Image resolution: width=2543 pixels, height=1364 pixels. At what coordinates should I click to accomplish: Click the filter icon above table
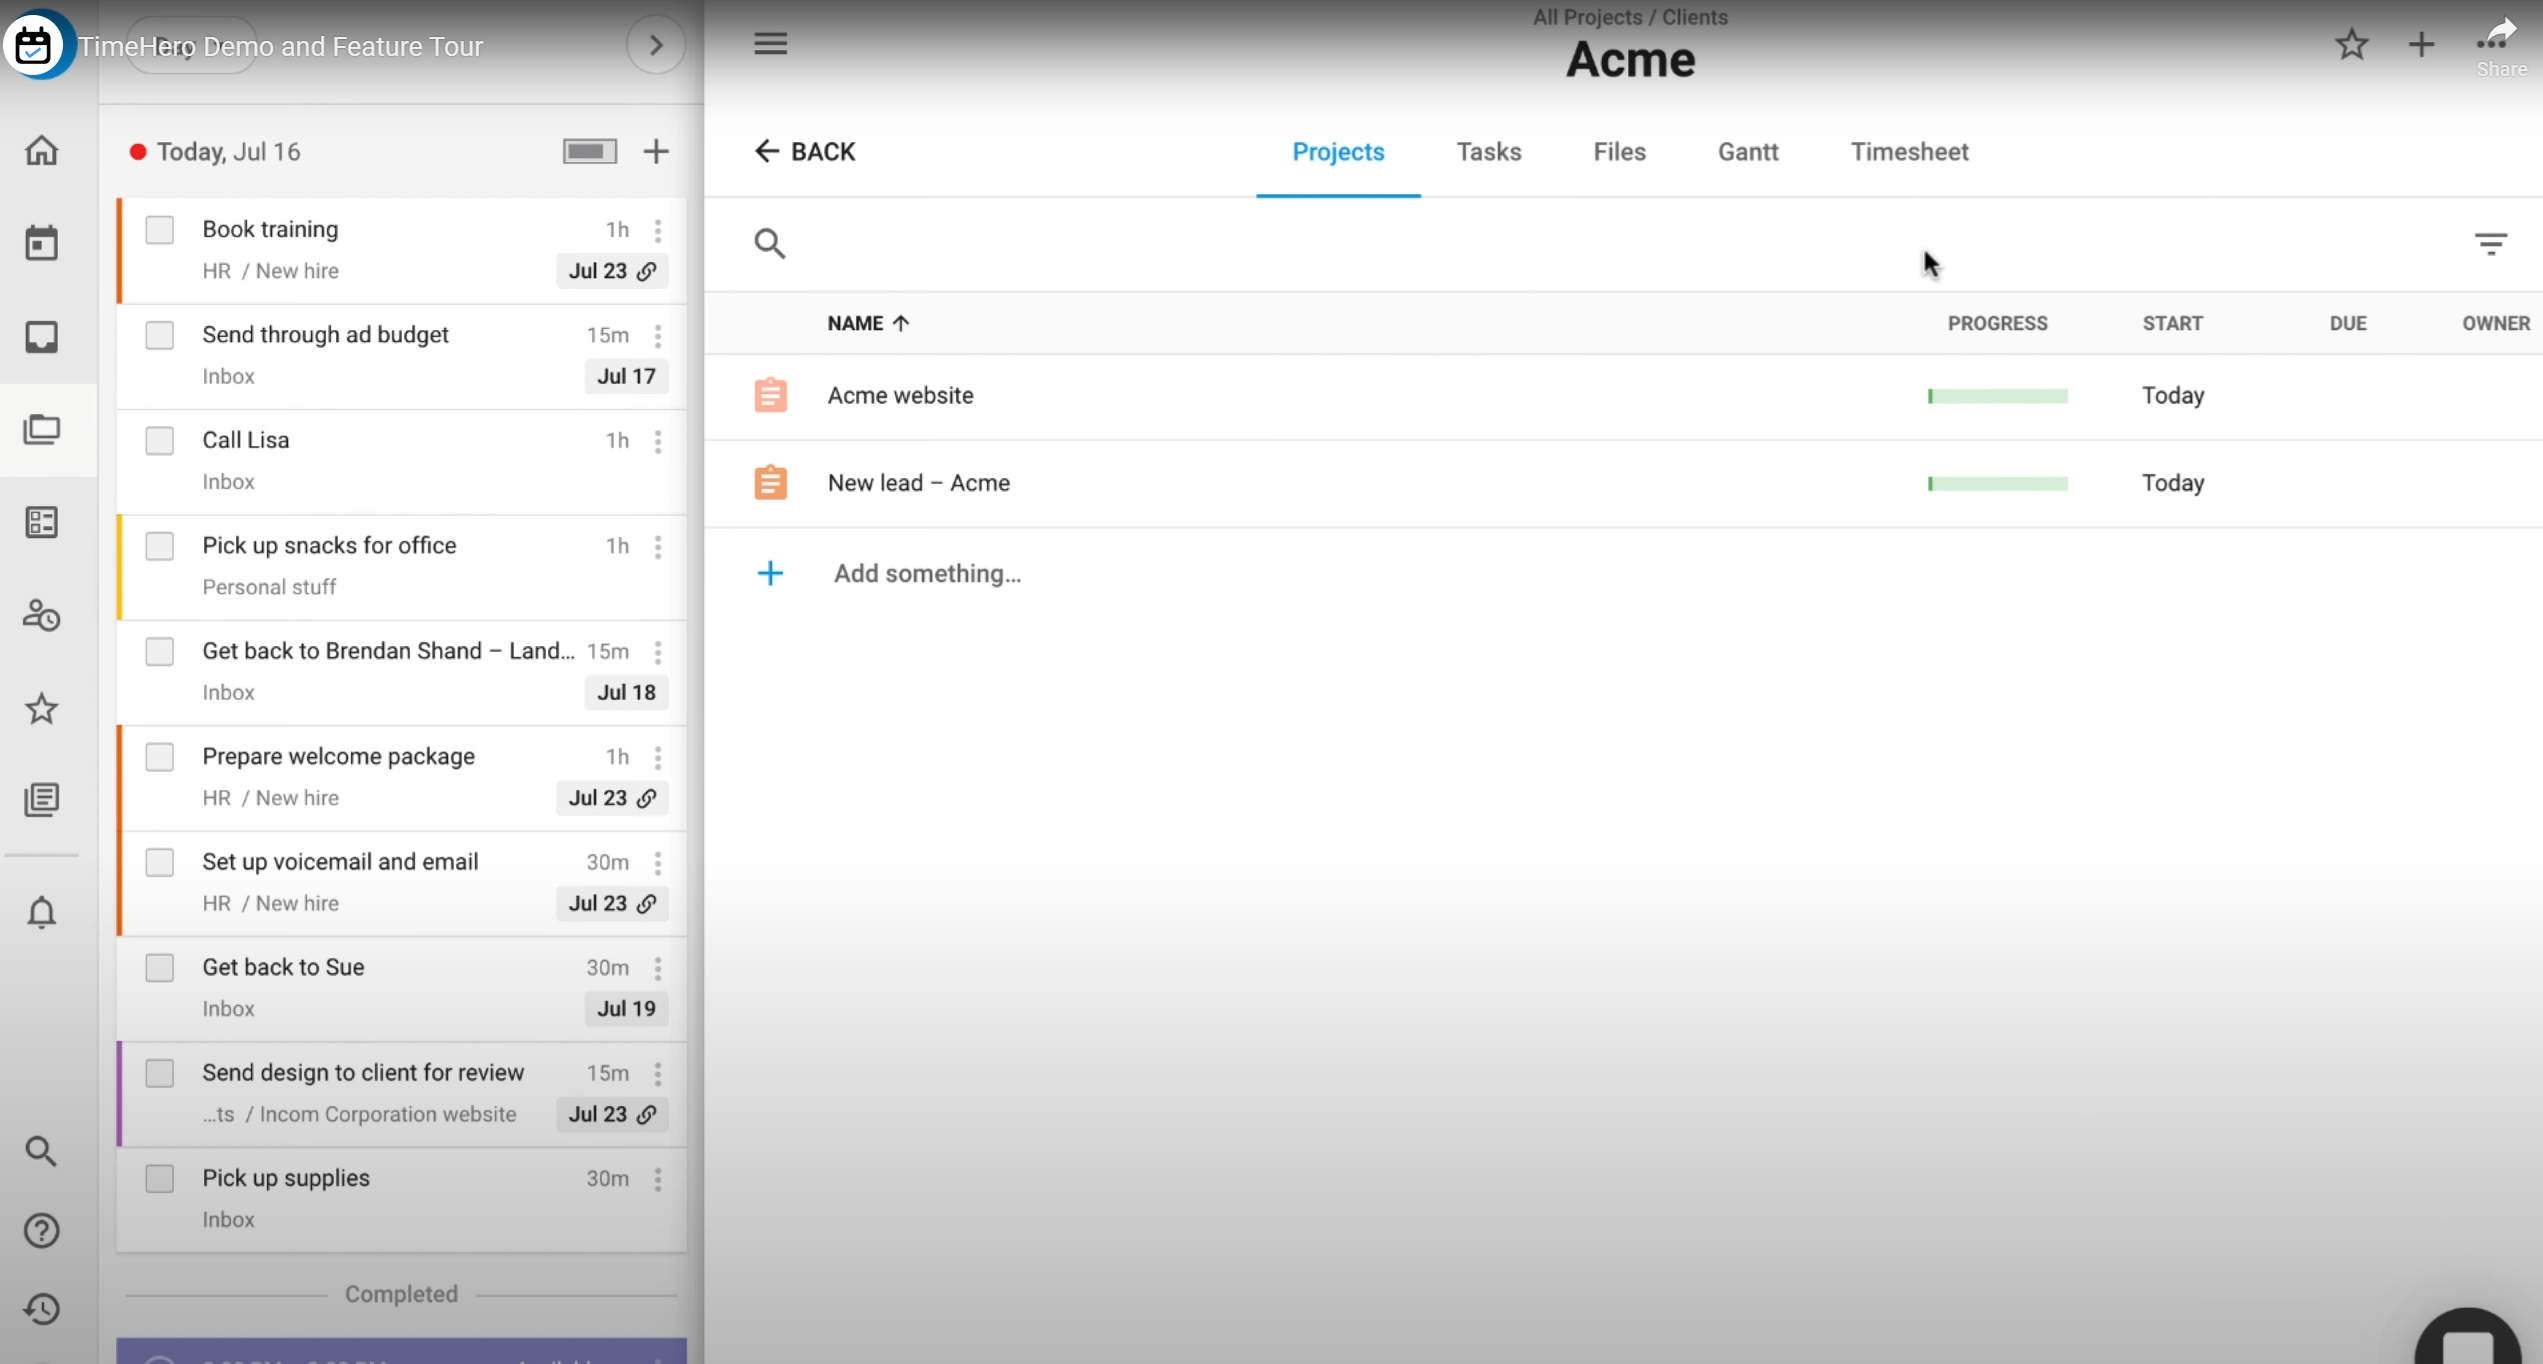tap(2490, 244)
